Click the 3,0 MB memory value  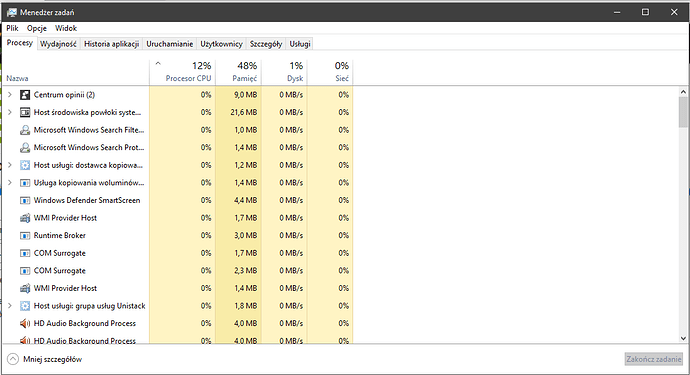click(246, 235)
